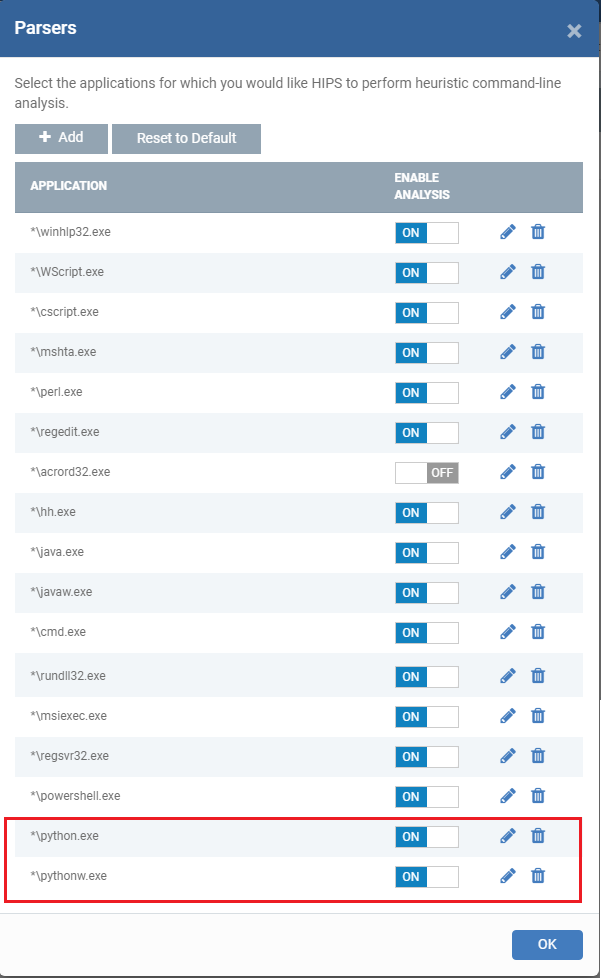Switch off analysis for *\msiexec.exe

click(427, 717)
